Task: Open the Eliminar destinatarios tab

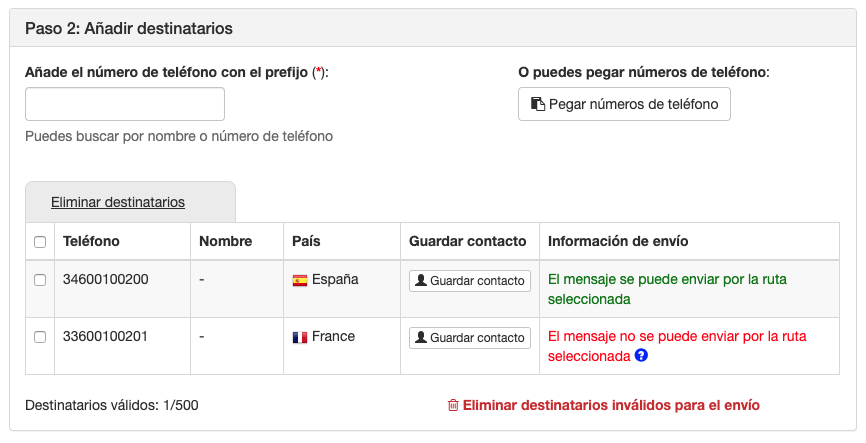Action: click(118, 202)
